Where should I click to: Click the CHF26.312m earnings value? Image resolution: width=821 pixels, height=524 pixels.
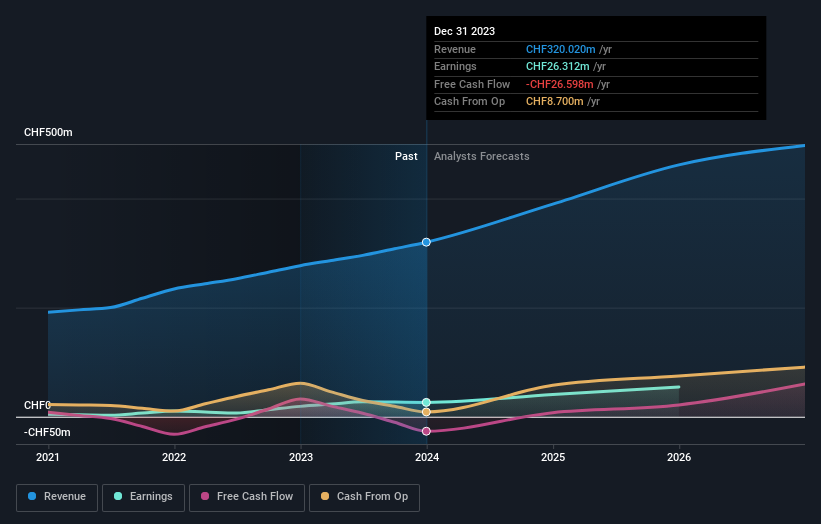558,66
